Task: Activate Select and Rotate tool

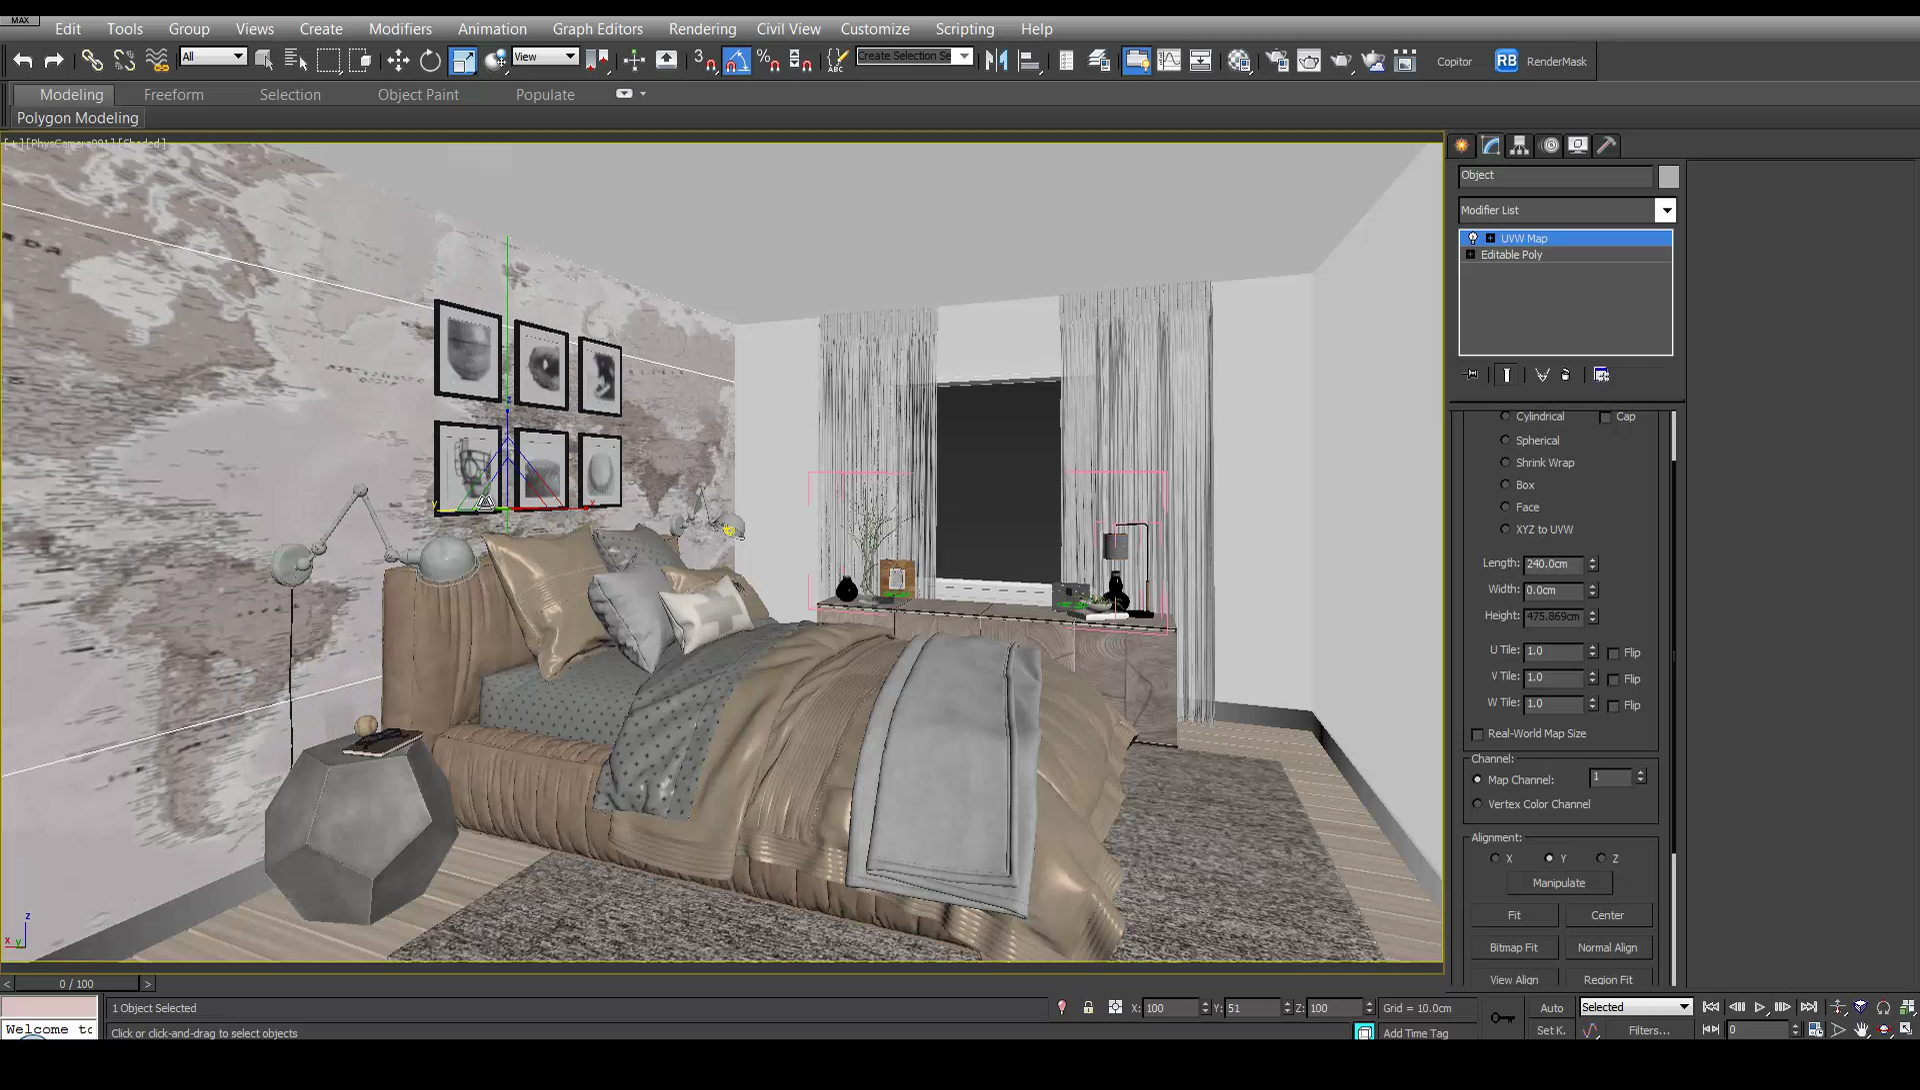Action: [x=430, y=61]
